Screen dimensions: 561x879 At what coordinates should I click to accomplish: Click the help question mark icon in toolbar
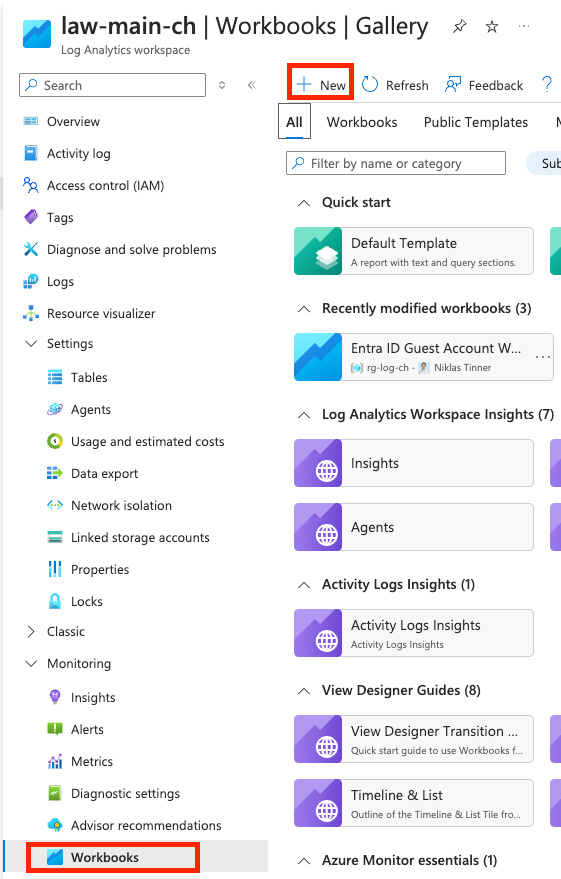[547, 85]
